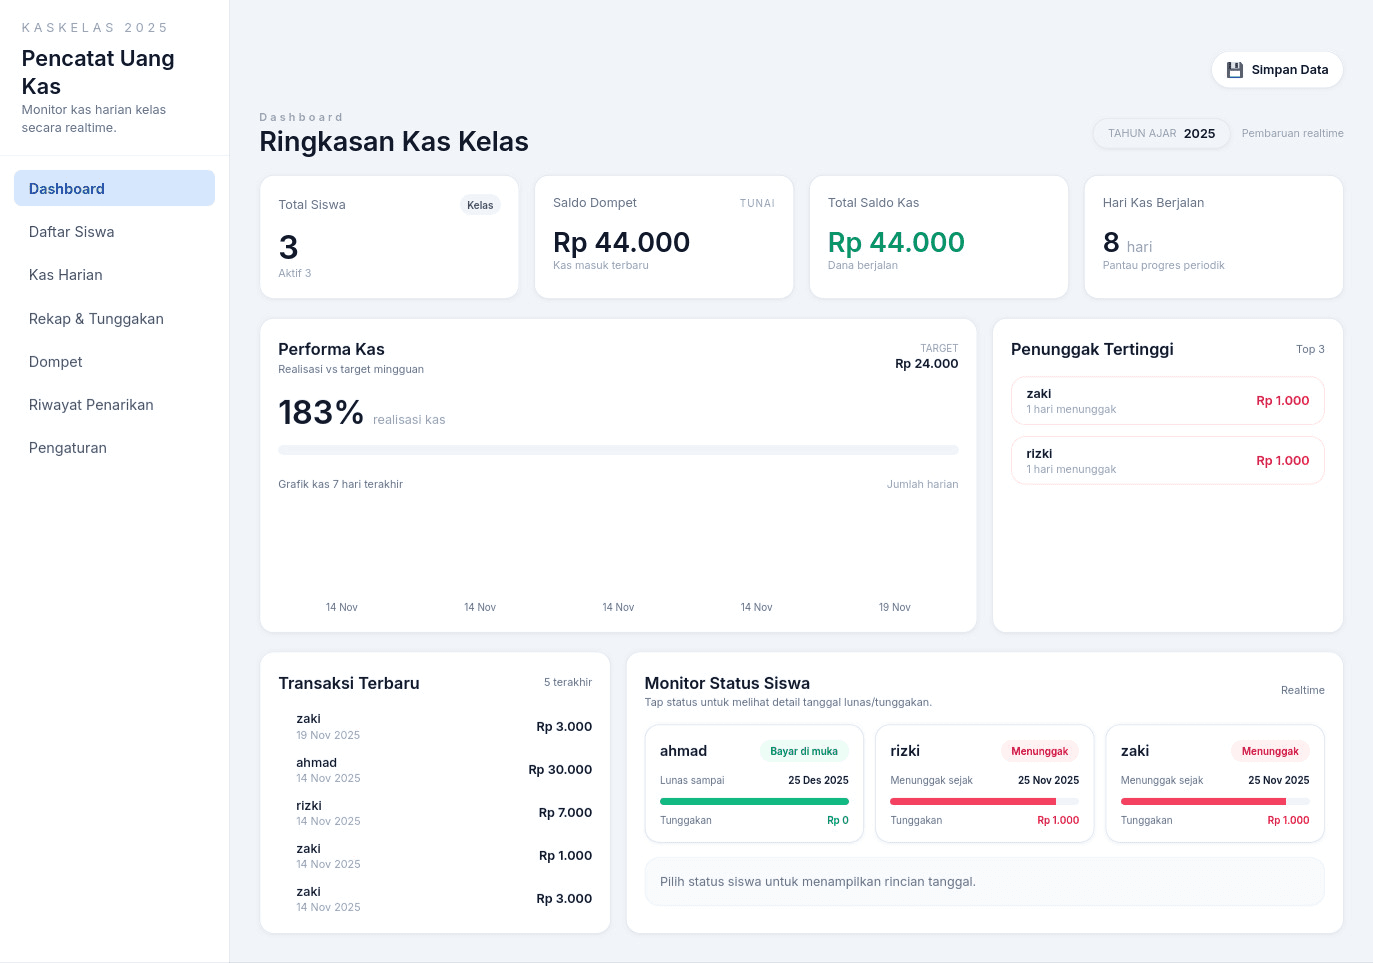The height and width of the screenshot is (963, 1373).
Task: Click the 5 terakhir label in Transaksi Terbaru
Action: (567, 682)
